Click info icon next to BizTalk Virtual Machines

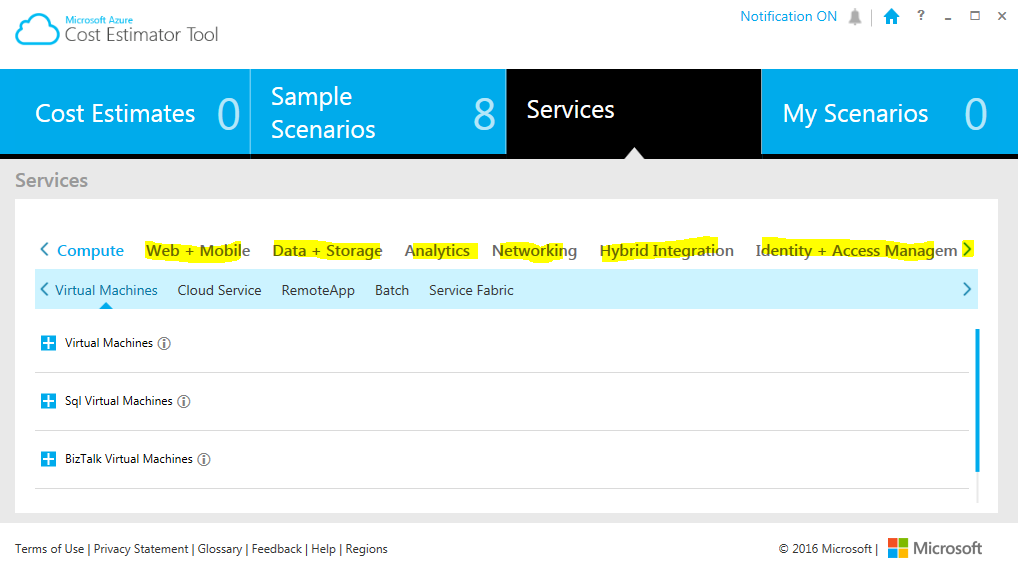click(204, 459)
